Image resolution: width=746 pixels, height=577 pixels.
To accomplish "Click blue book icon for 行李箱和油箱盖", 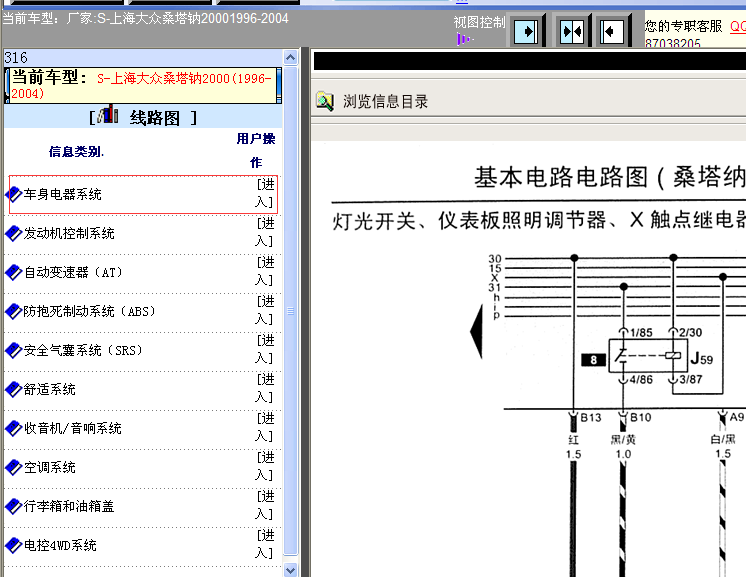I will pos(13,506).
